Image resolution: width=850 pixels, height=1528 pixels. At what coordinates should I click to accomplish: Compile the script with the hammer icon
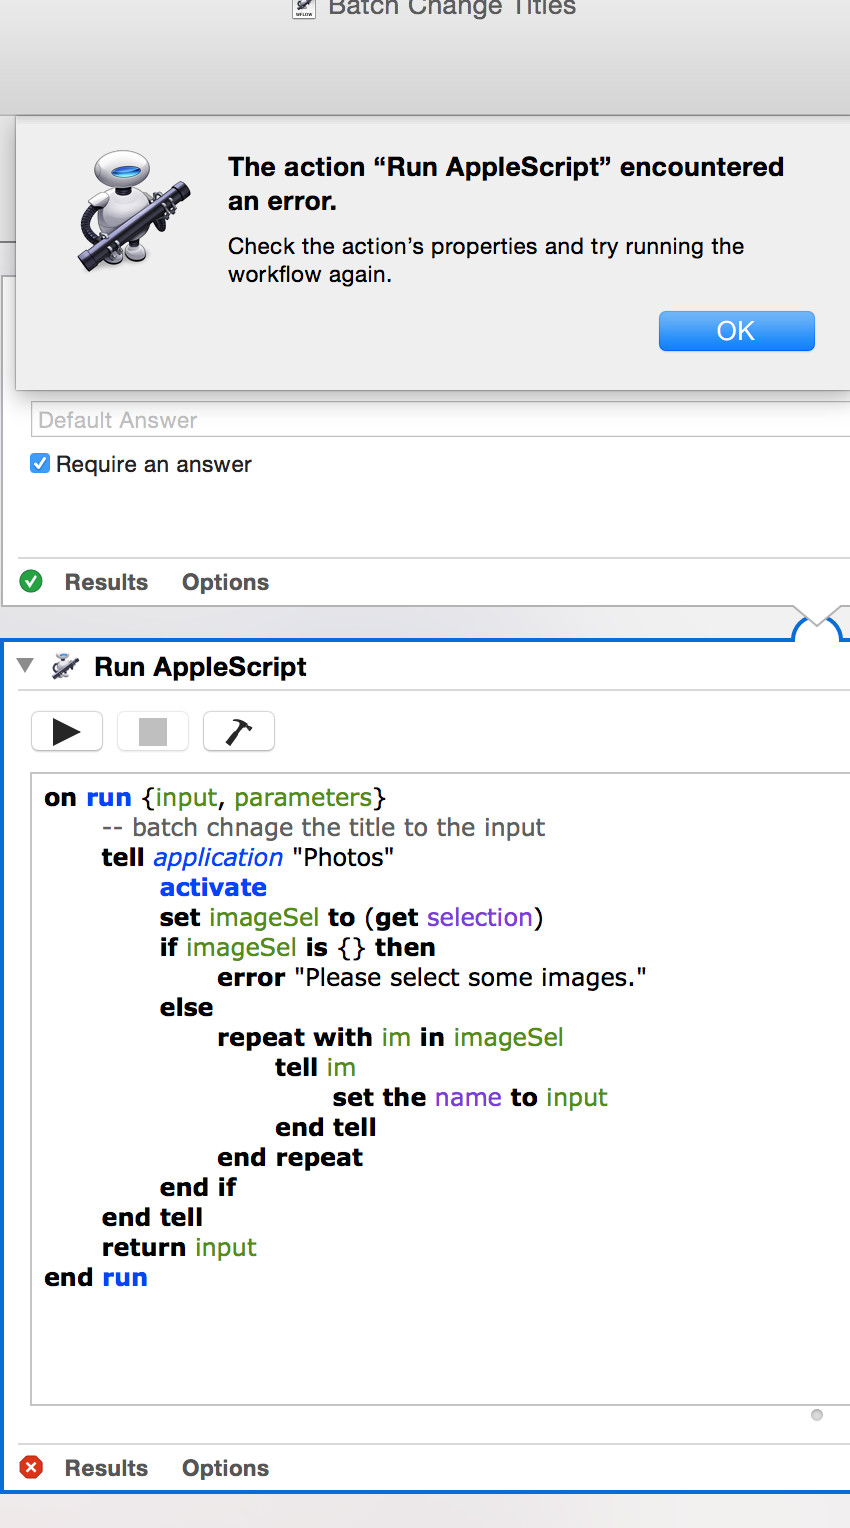(238, 731)
